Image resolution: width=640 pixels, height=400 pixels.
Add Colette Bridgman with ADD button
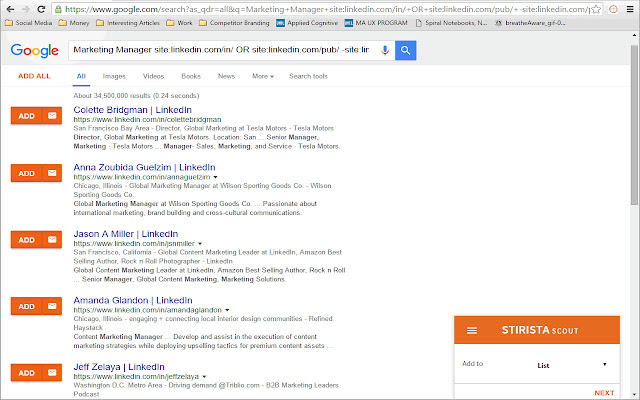(x=27, y=116)
